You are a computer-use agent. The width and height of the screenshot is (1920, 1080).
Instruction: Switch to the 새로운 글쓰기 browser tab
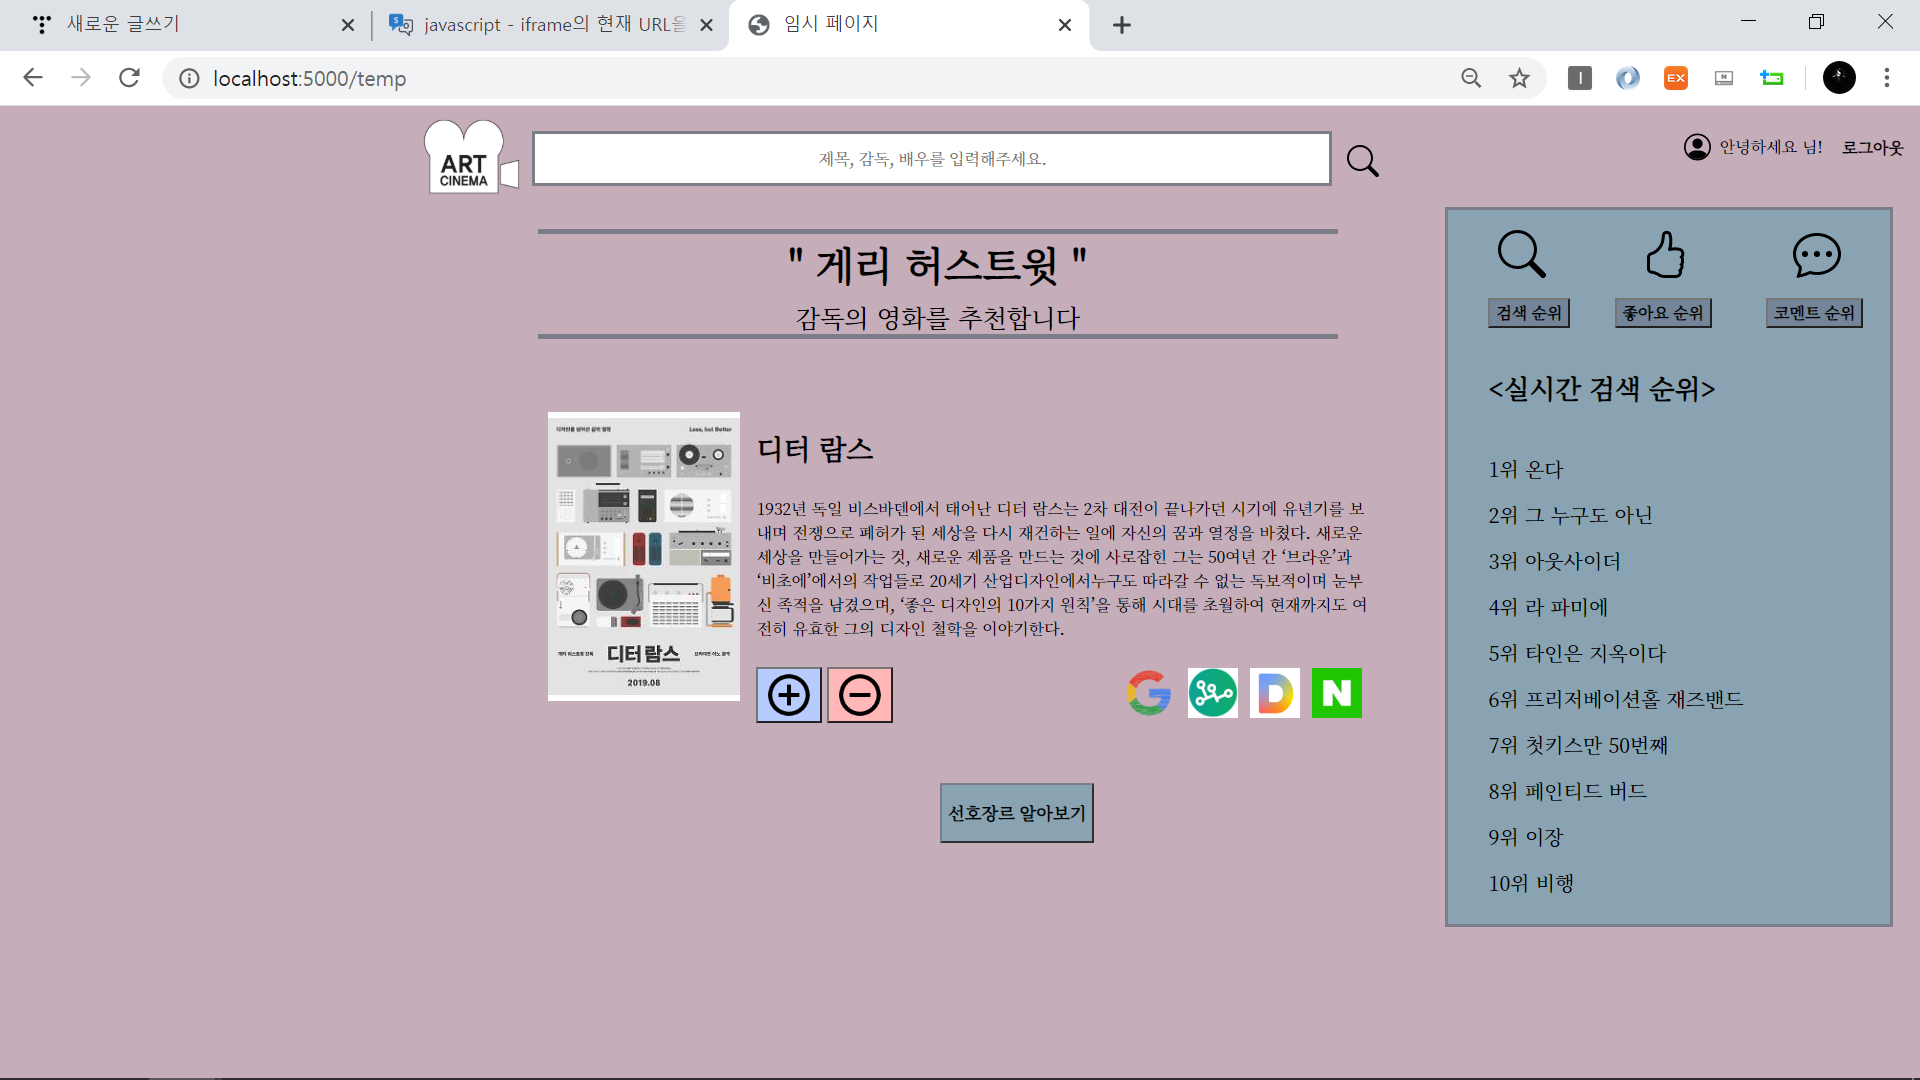(123, 24)
